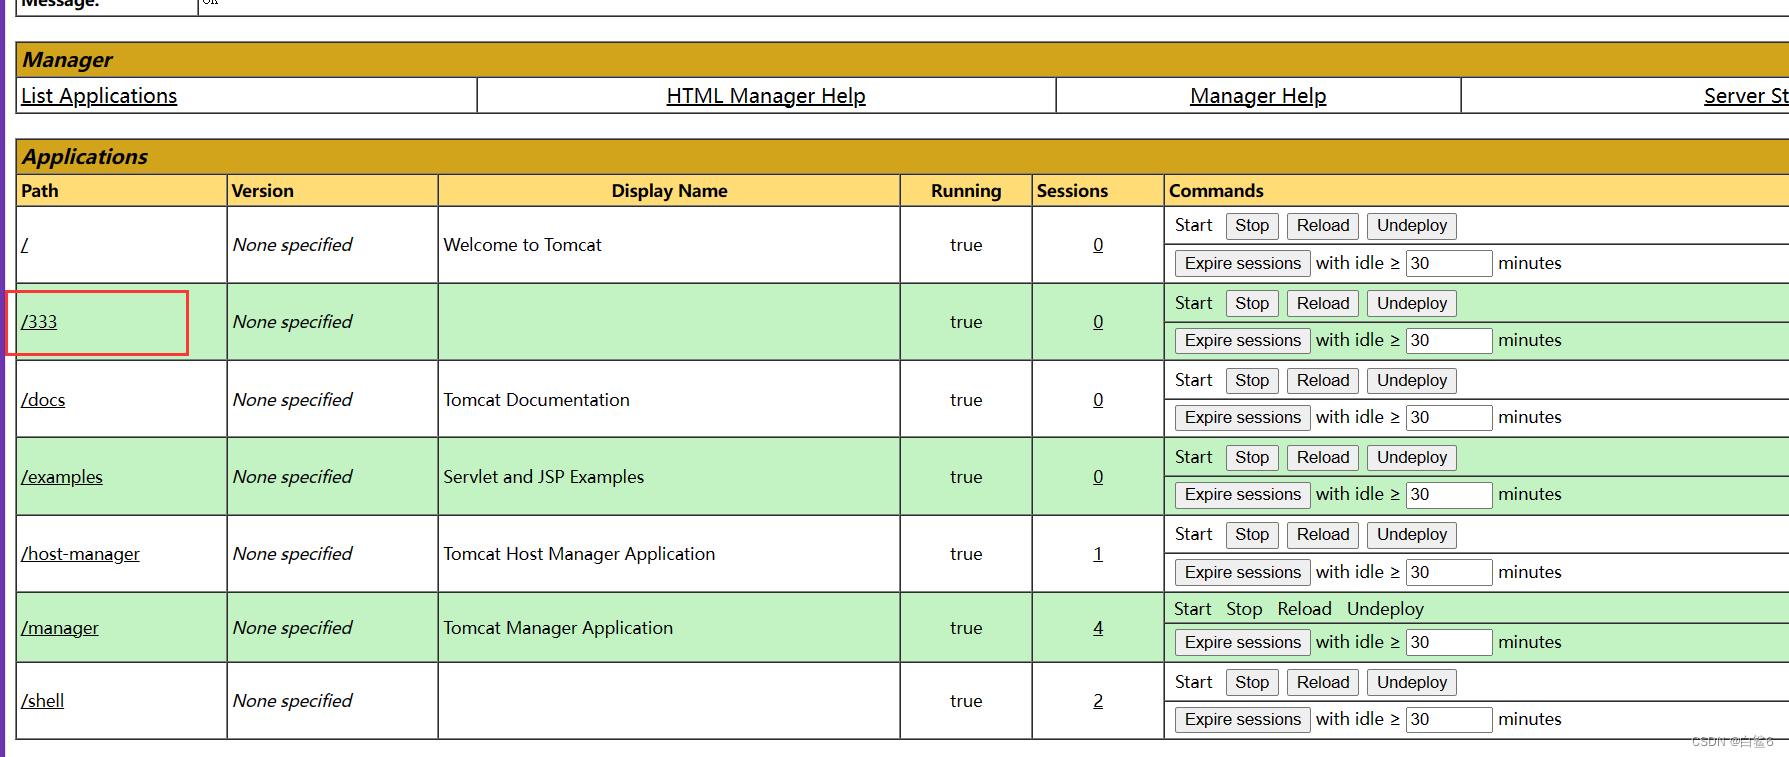The image size is (1789, 757).
Task: Open session count 0 for /examples
Action: coord(1098,477)
